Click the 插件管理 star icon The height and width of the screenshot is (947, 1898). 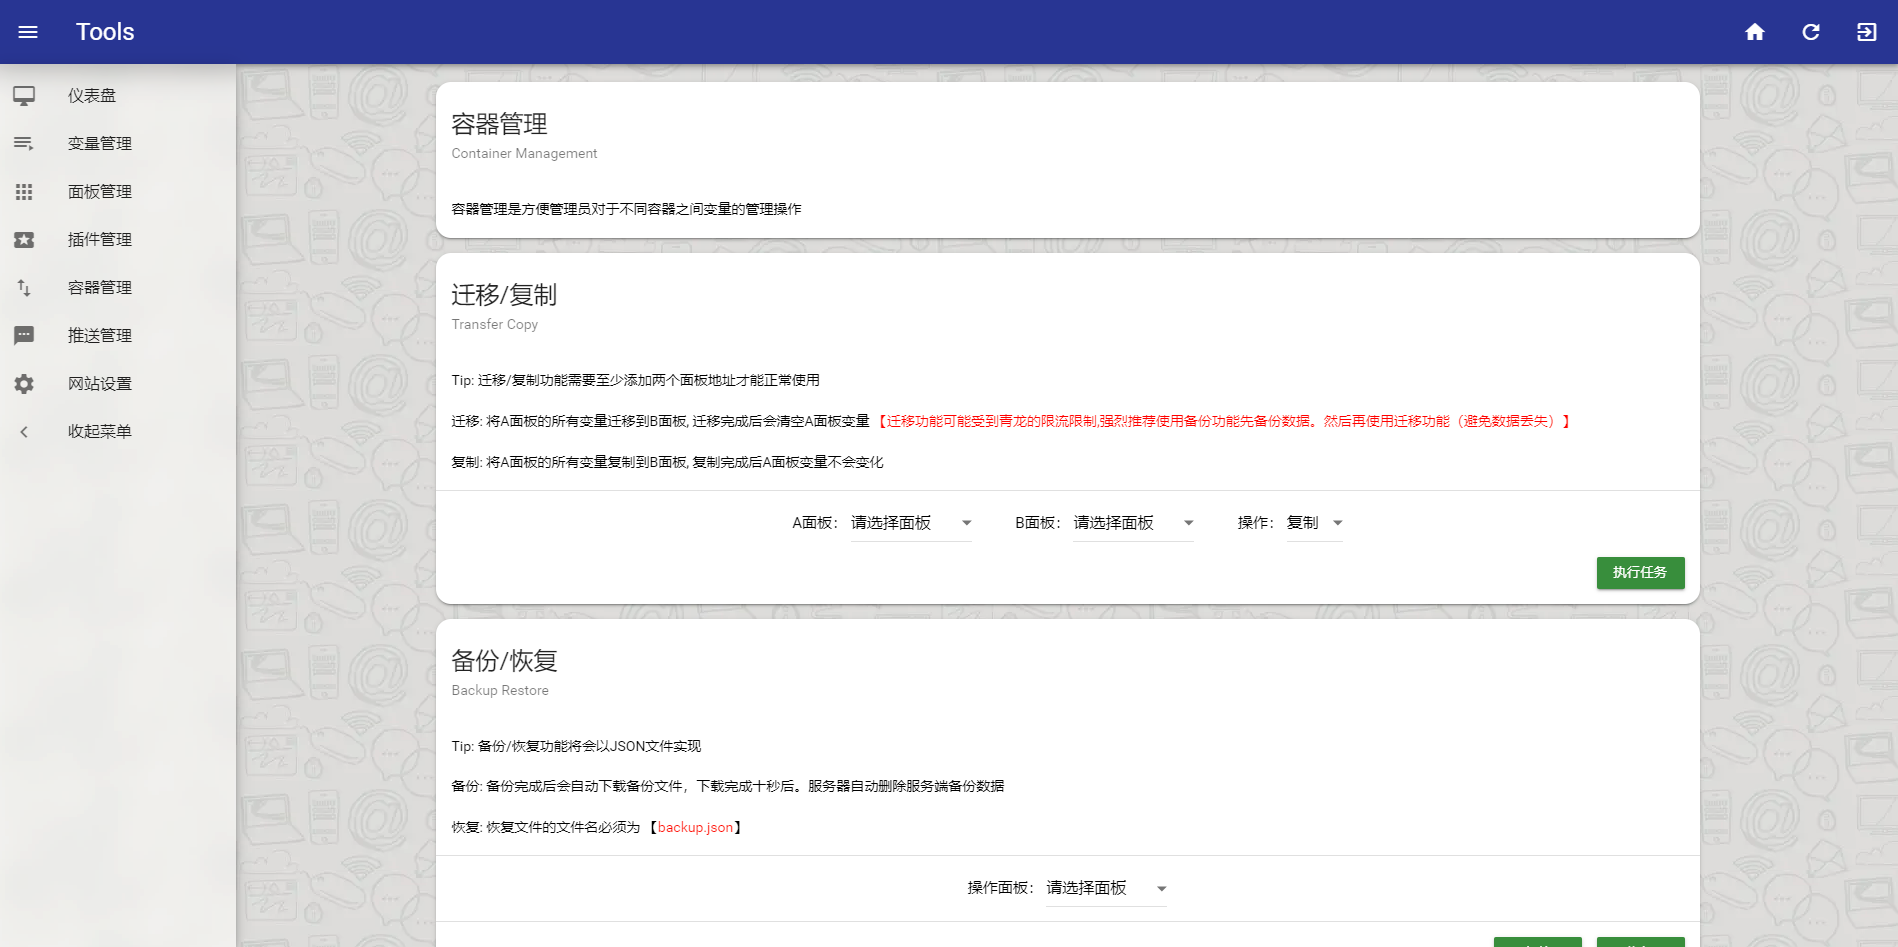(24, 240)
